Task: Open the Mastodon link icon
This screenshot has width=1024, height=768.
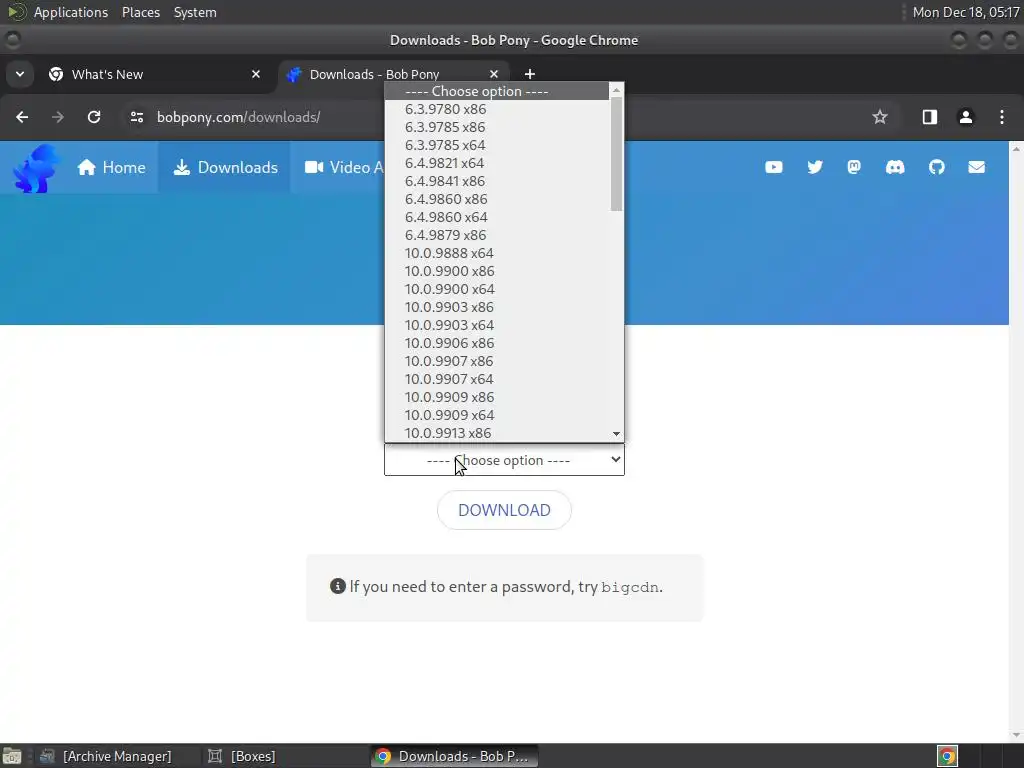Action: (x=854, y=167)
